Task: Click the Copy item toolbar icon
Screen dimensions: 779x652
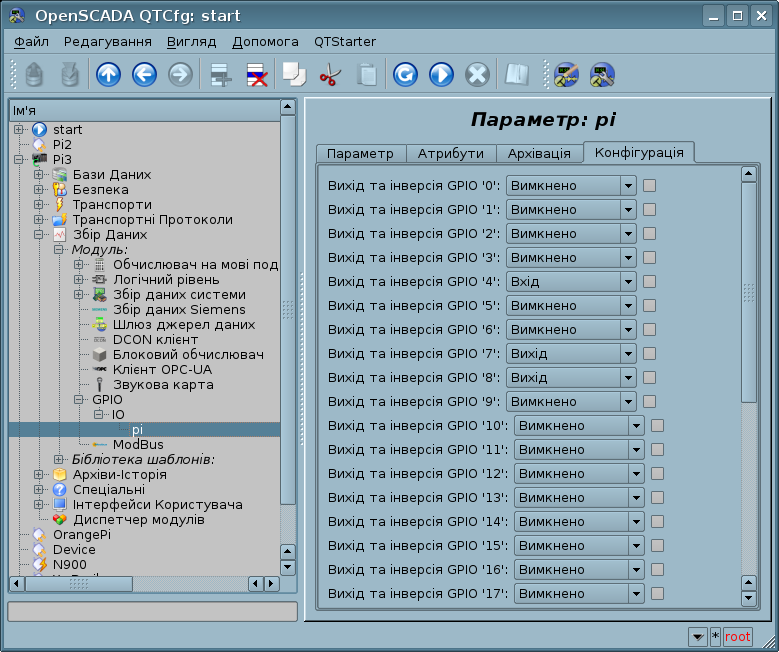Action: [293, 75]
